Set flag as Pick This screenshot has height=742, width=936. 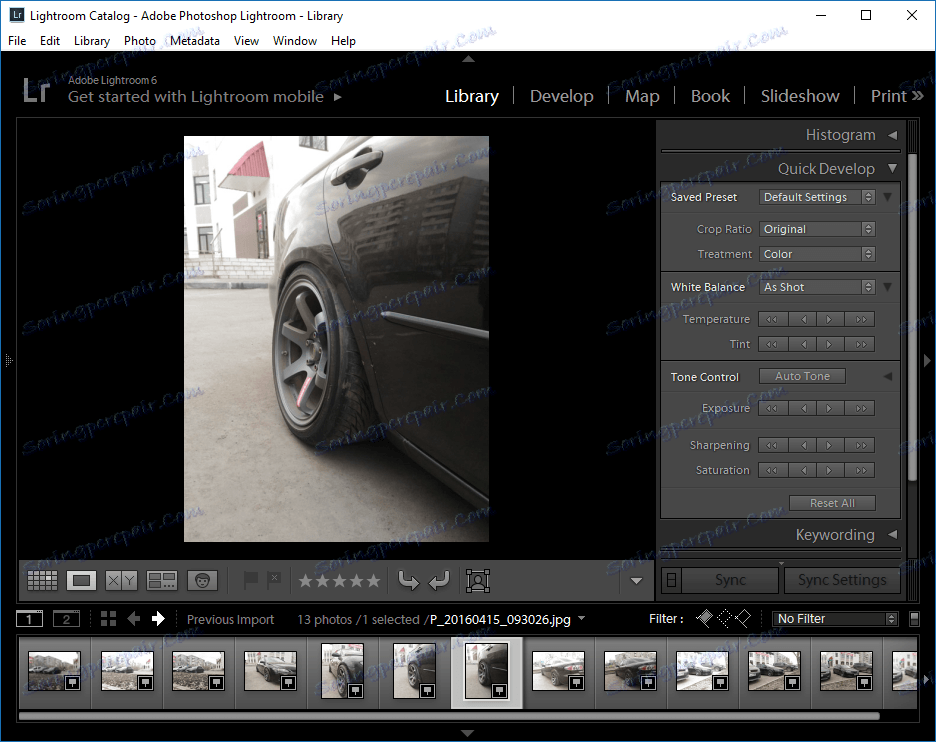(251, 579)
